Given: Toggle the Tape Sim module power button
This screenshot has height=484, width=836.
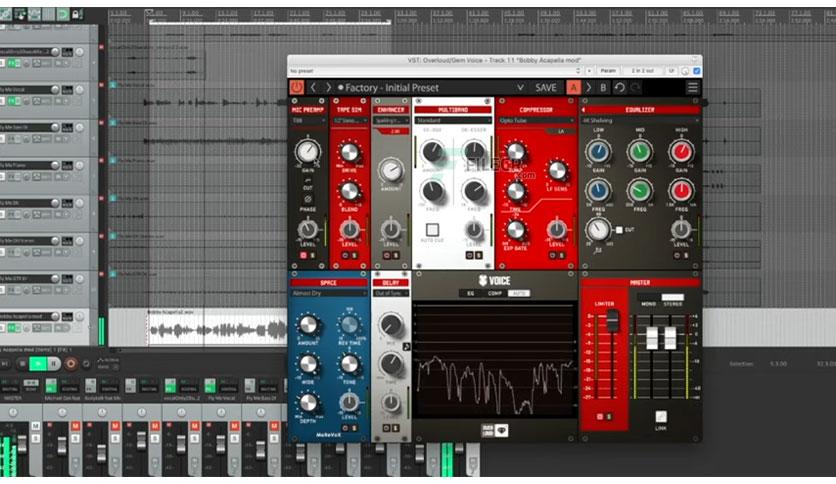Looking at the screenshot, I should [x=345, y=255].
